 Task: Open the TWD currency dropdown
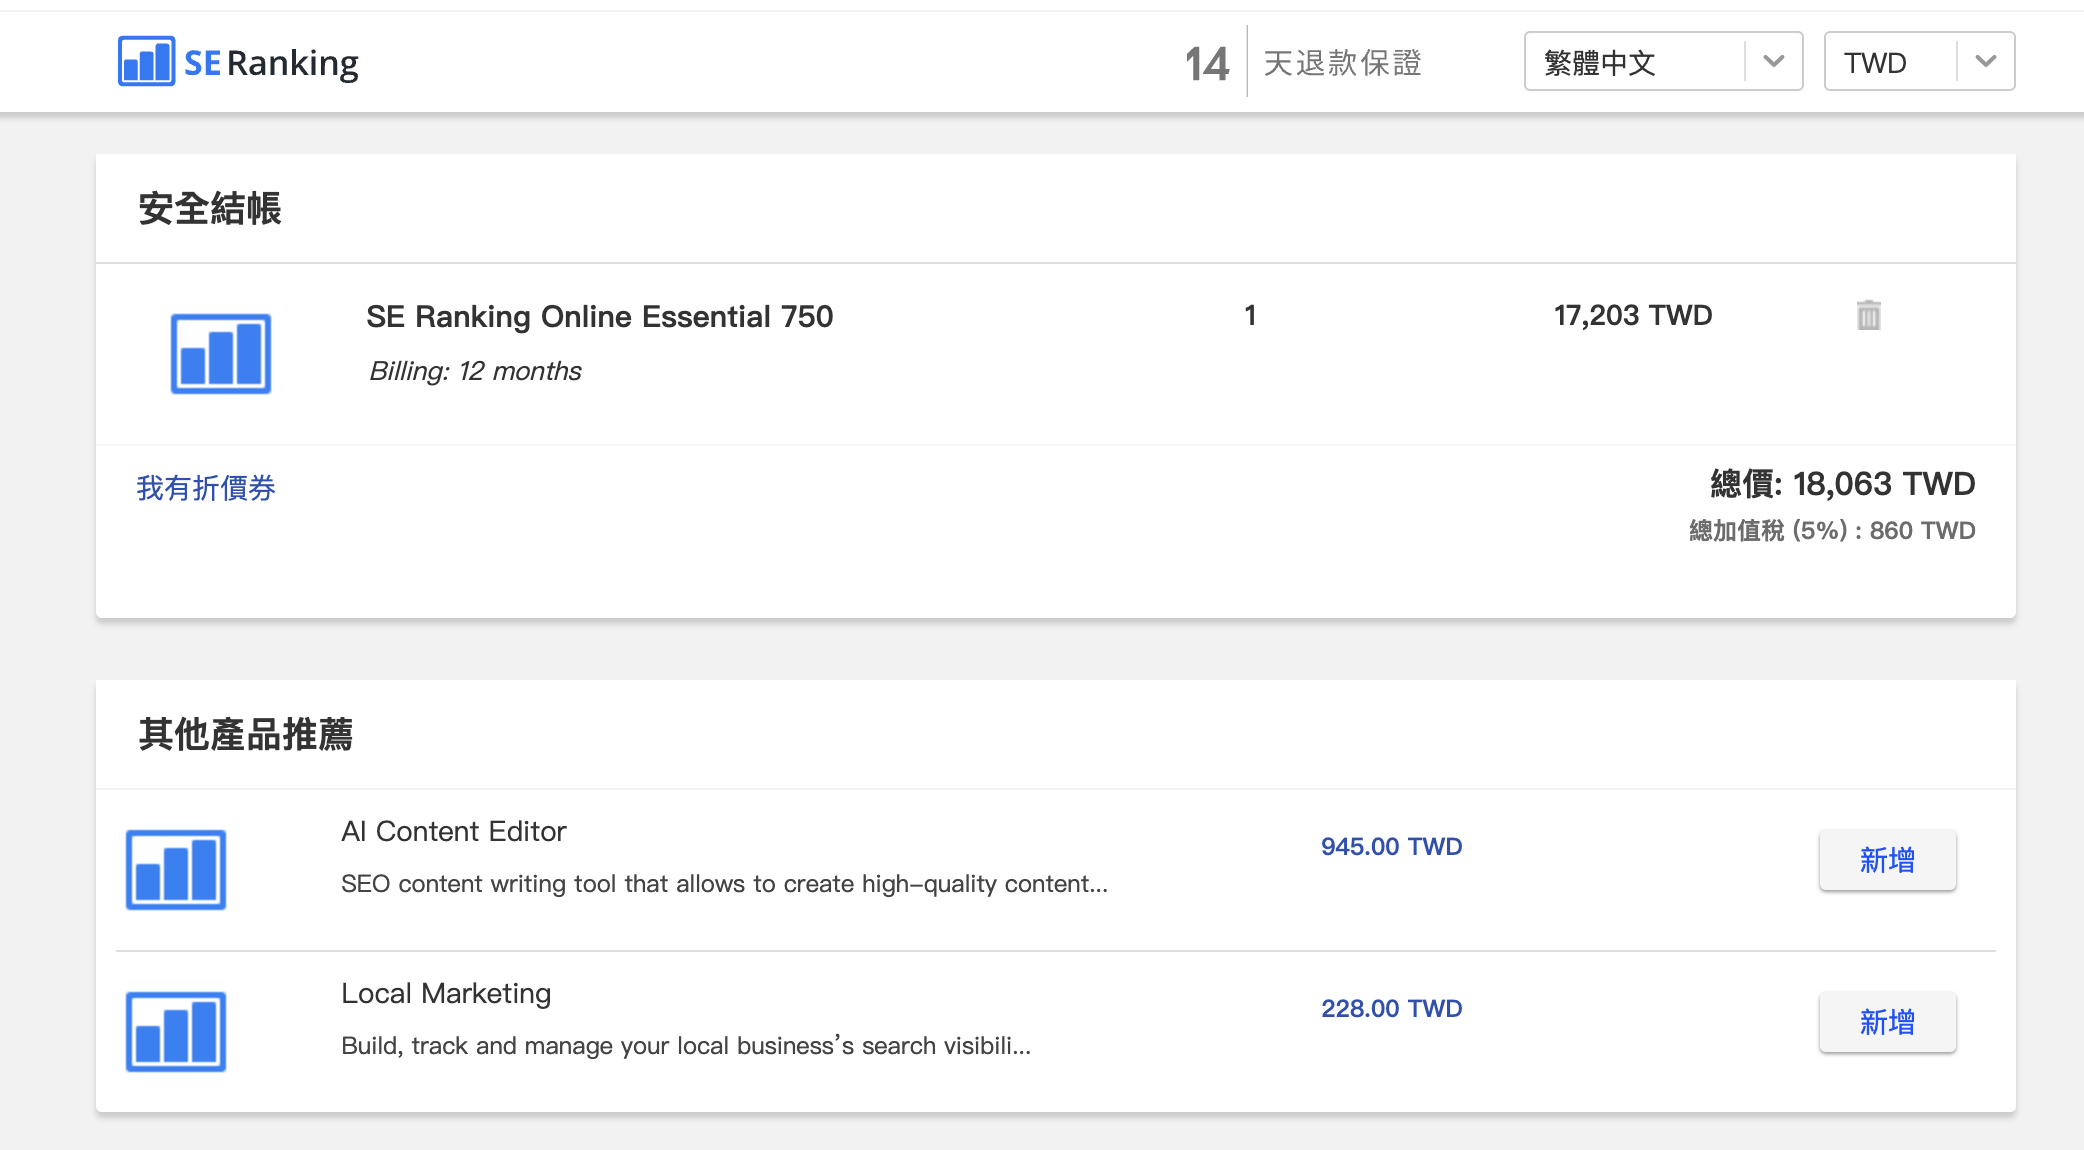point(1919,62)
